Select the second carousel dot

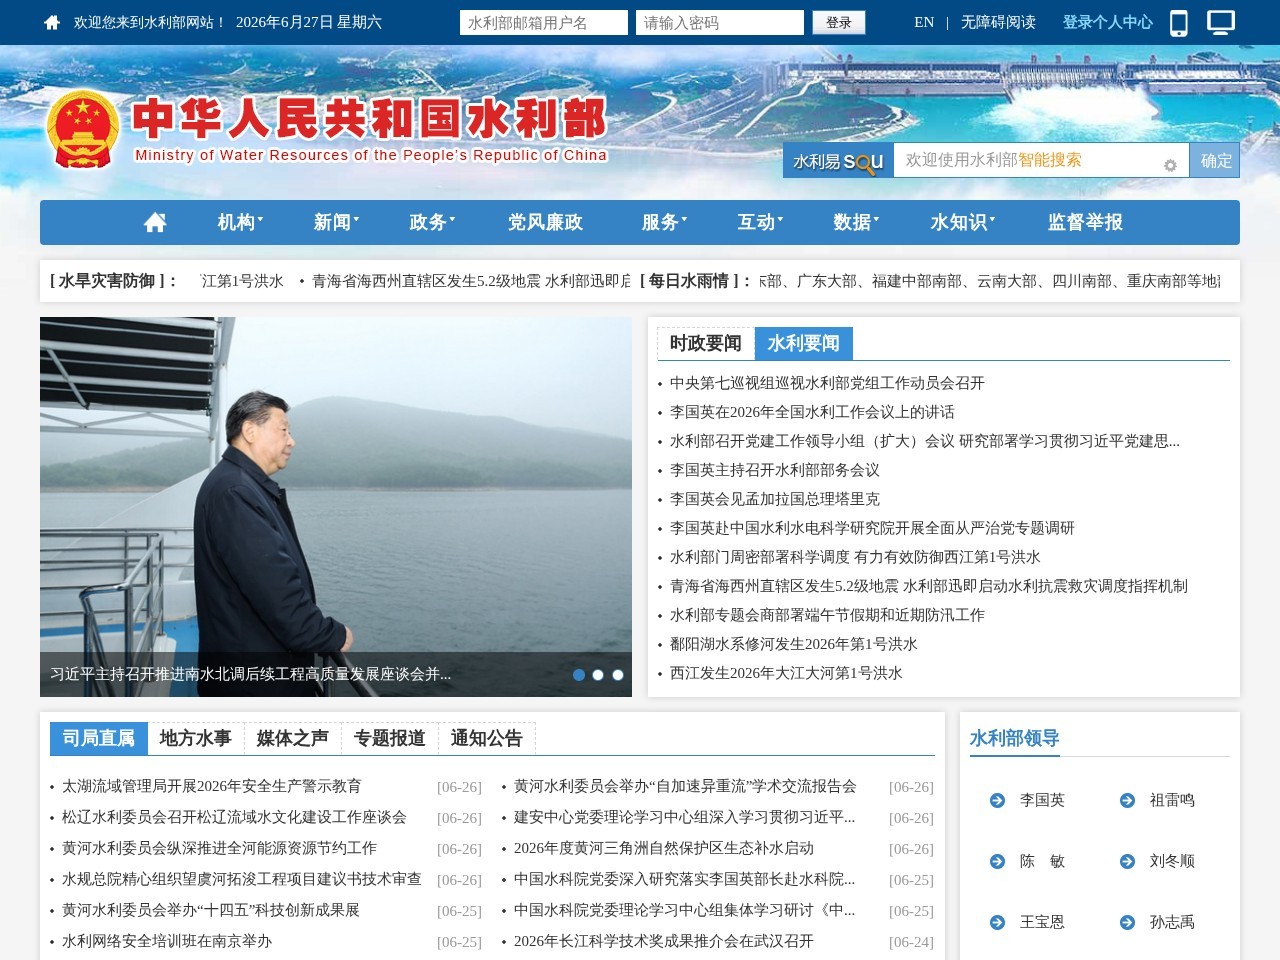(598, 675)
